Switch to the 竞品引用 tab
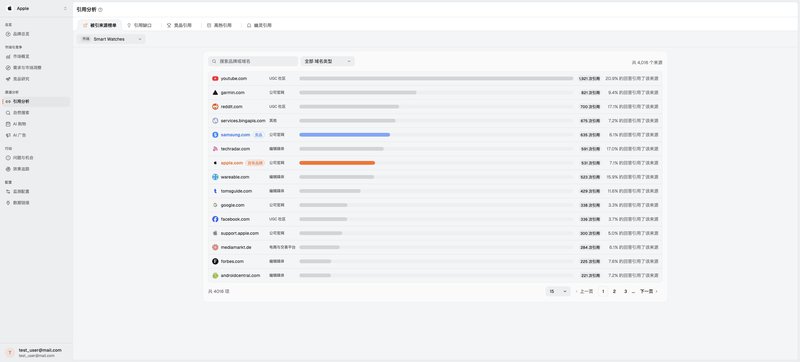This screenshot has width=800, height=362. (179, 25)
